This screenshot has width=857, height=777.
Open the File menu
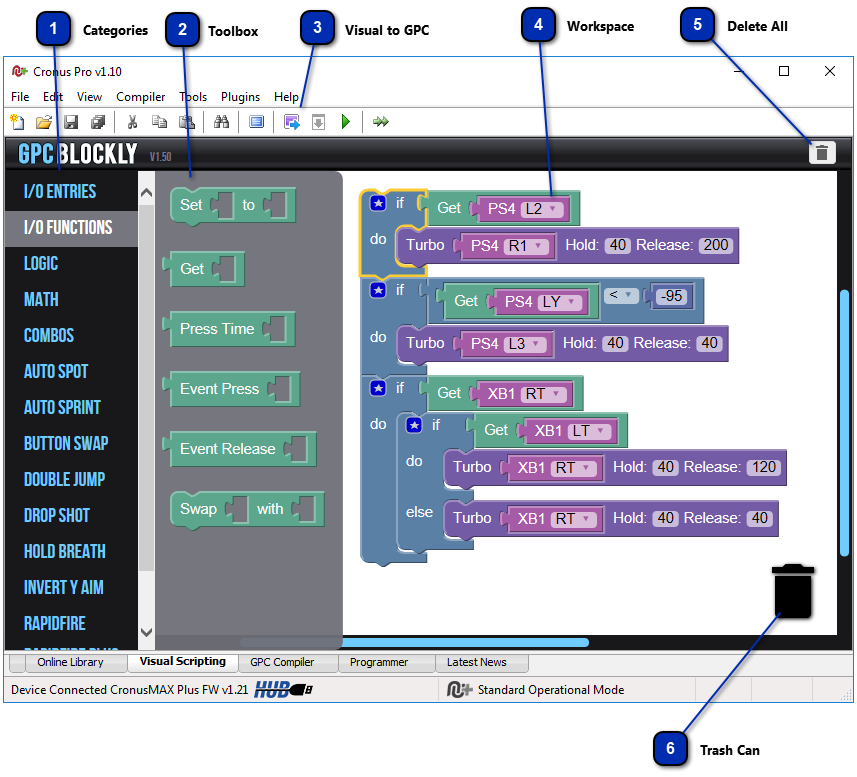pyautogui.click(x=20, y=97)
